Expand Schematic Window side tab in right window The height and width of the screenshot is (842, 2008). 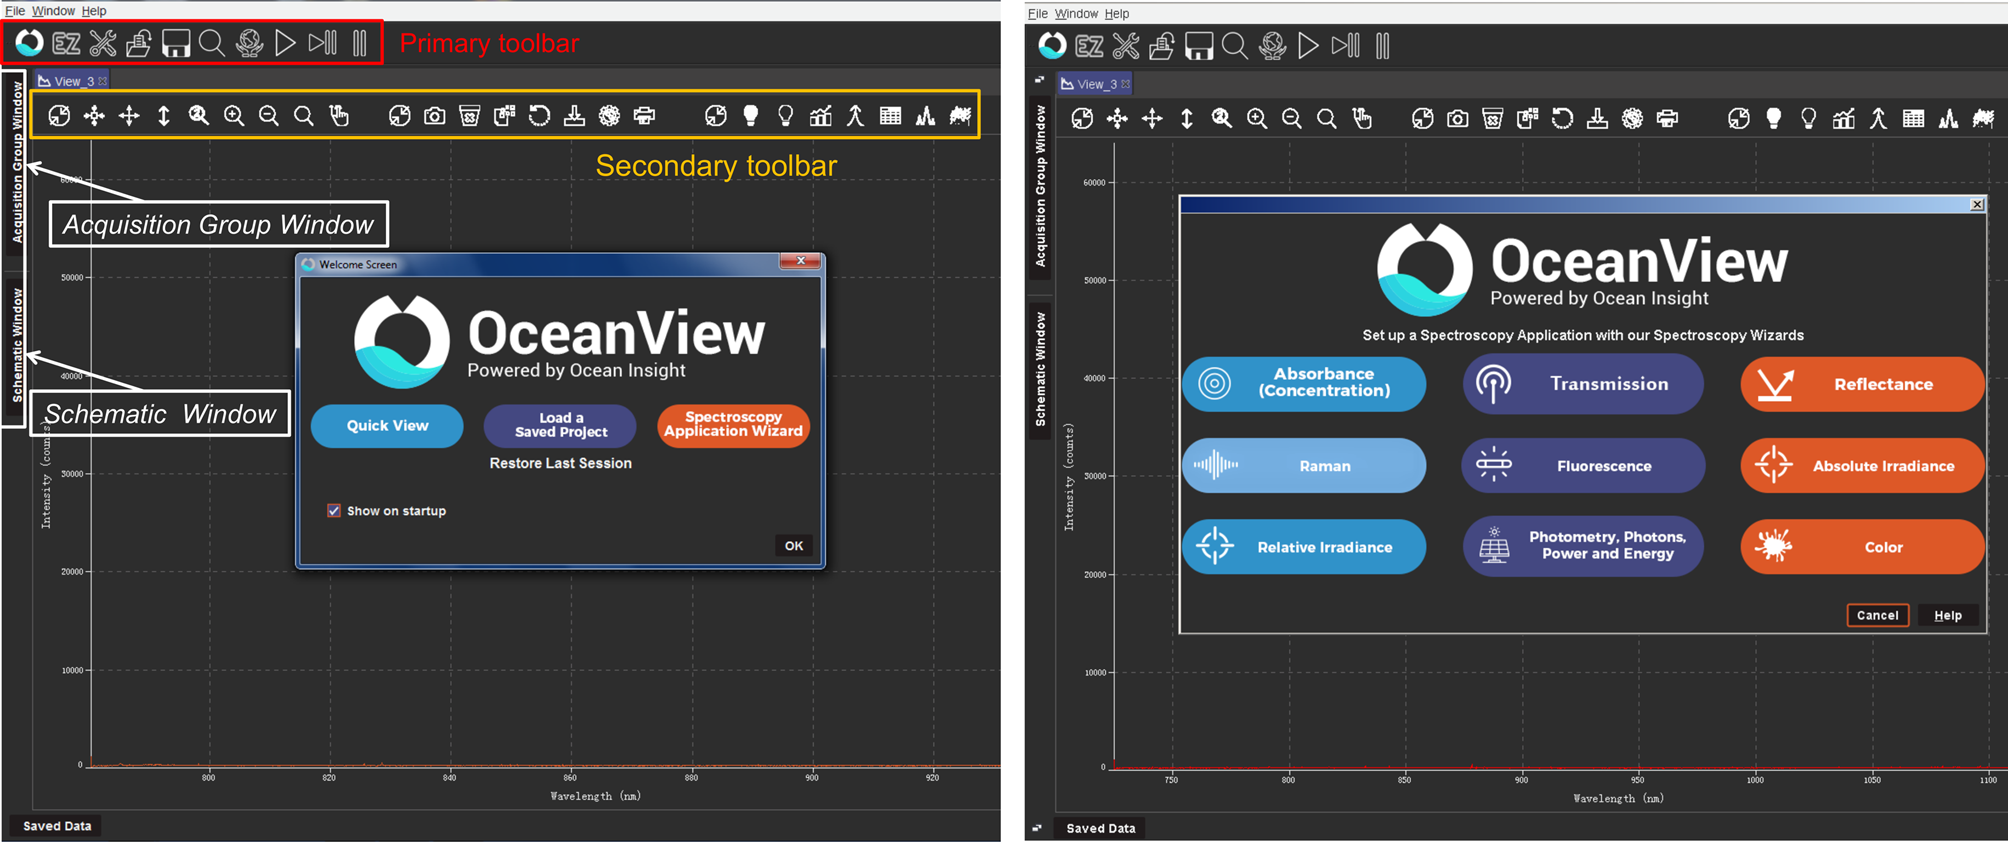pyautogui.click(x=1040, y=369)
